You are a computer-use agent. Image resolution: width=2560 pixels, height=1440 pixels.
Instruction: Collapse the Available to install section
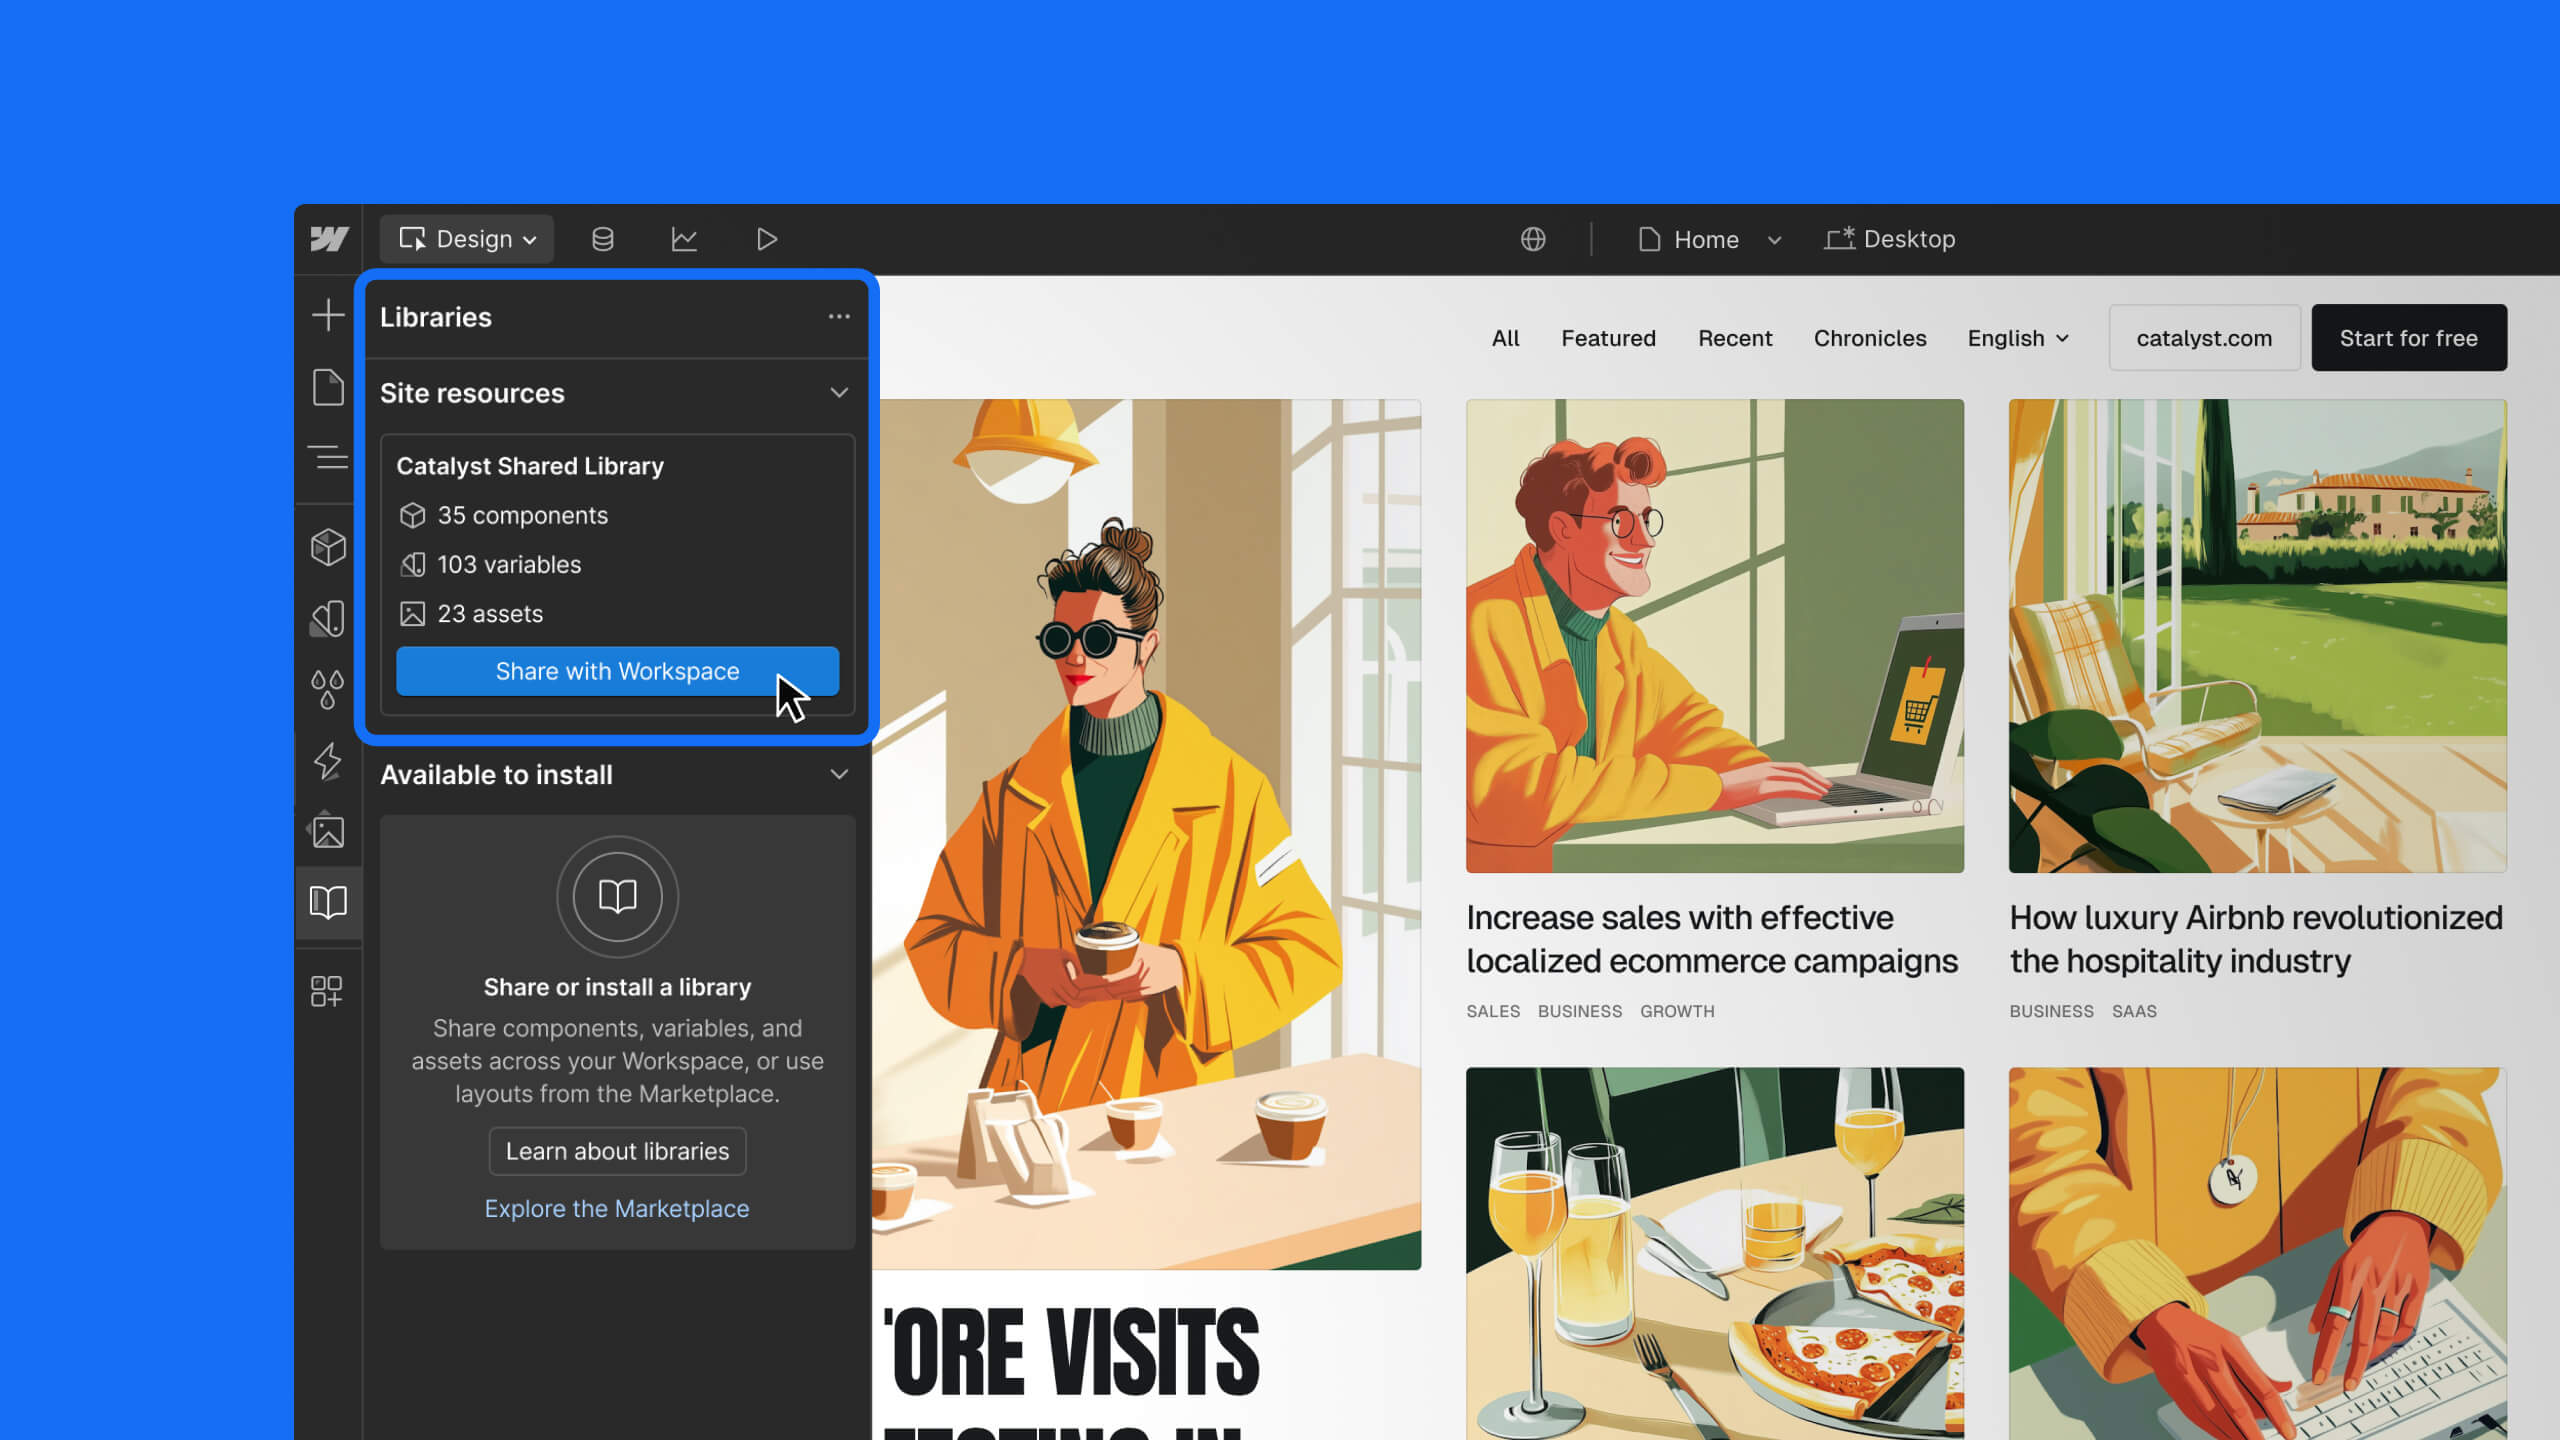tap(839, 774)
